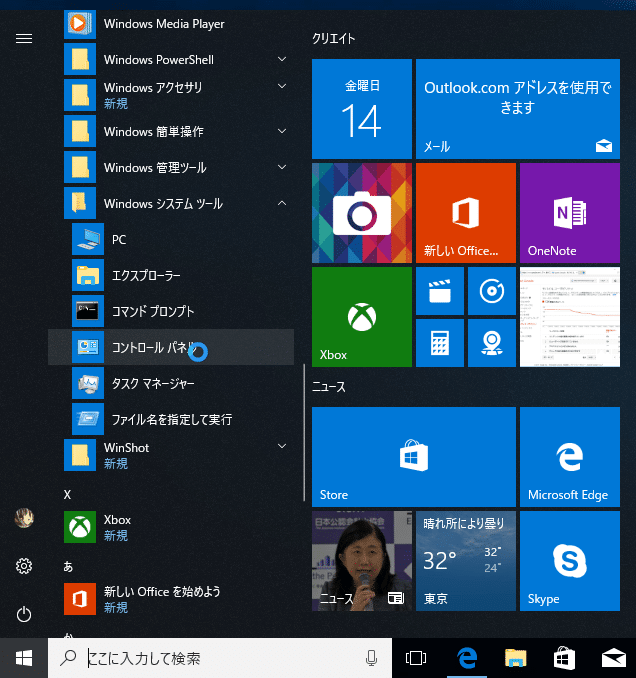Open the Power options button

pyautogui.click(x=24, y=614)
